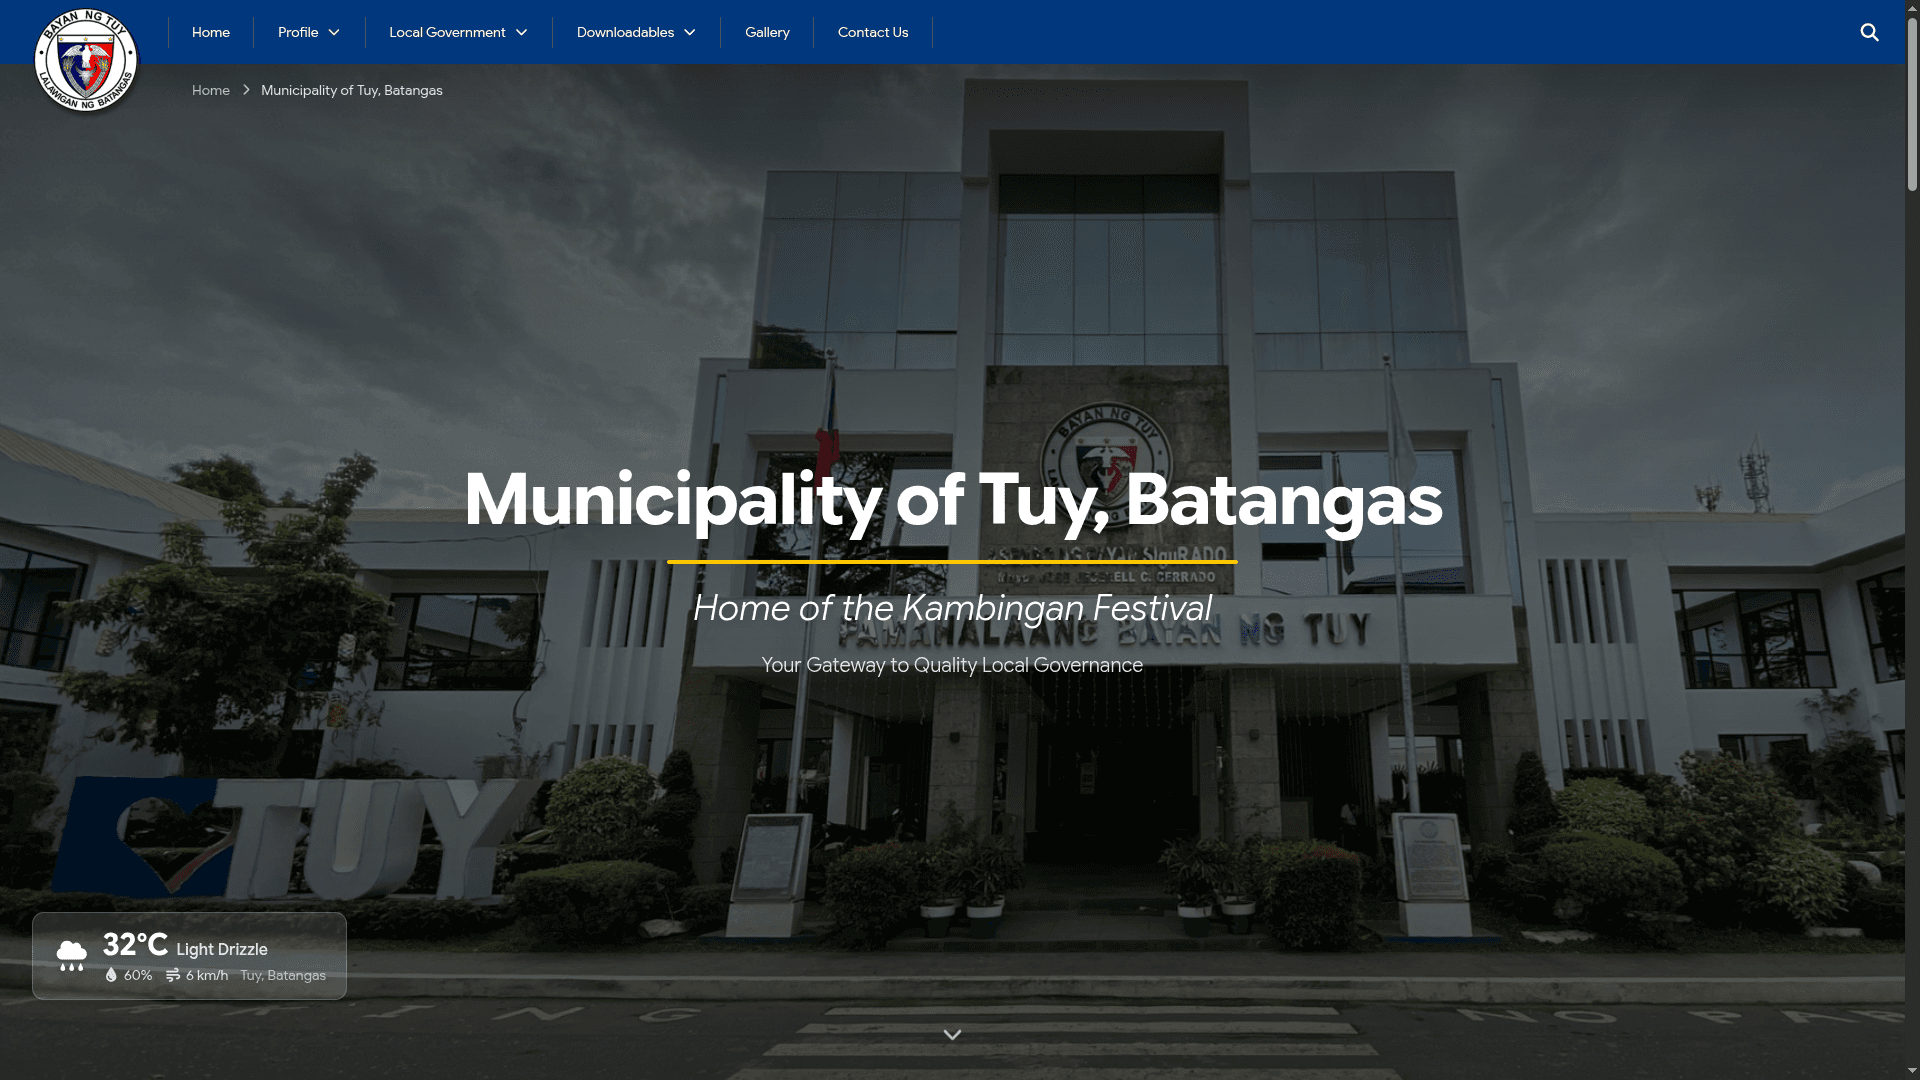Open the Profile menu item

click(298, 32)
